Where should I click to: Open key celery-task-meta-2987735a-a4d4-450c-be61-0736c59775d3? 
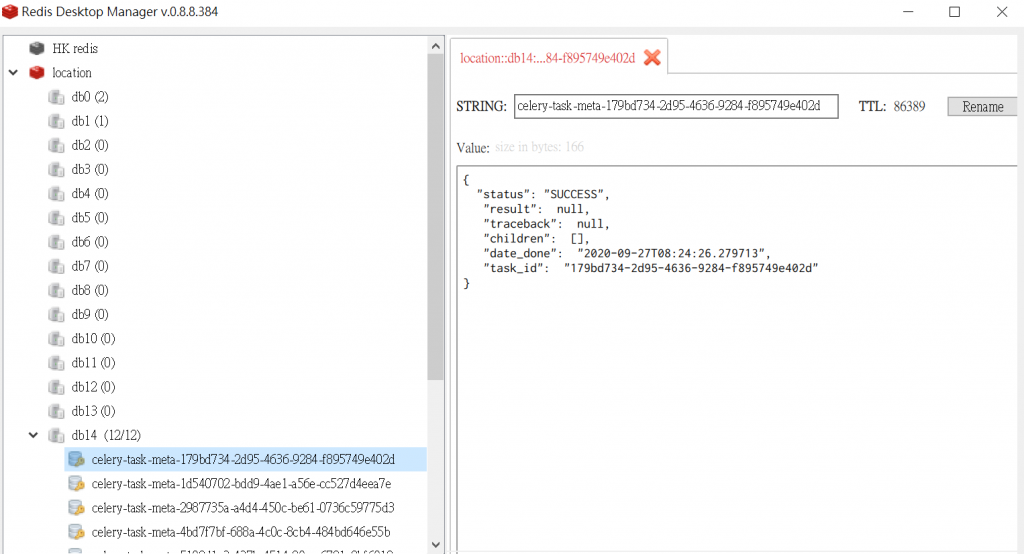coord(243,508)
